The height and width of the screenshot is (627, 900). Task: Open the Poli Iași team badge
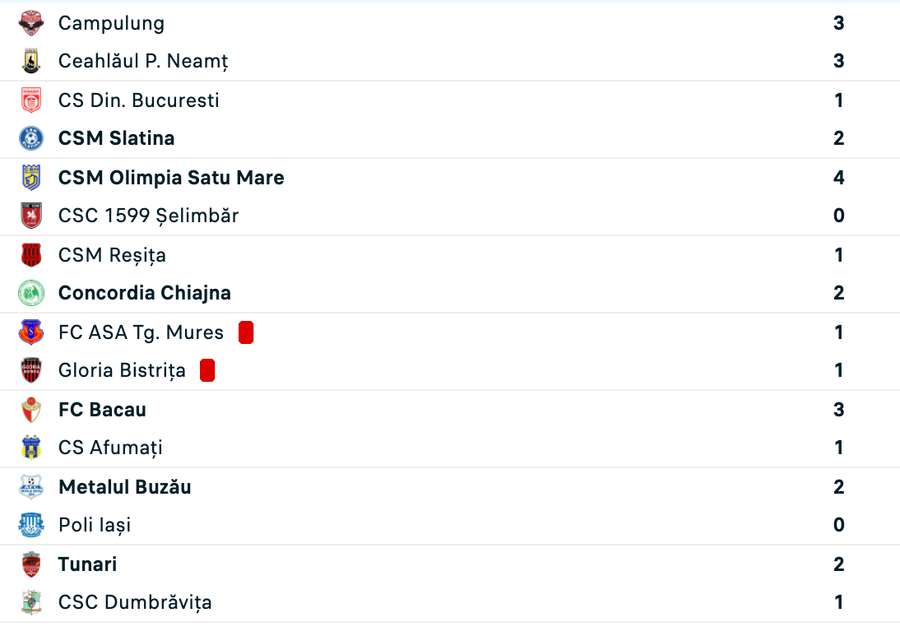point(30,525)
